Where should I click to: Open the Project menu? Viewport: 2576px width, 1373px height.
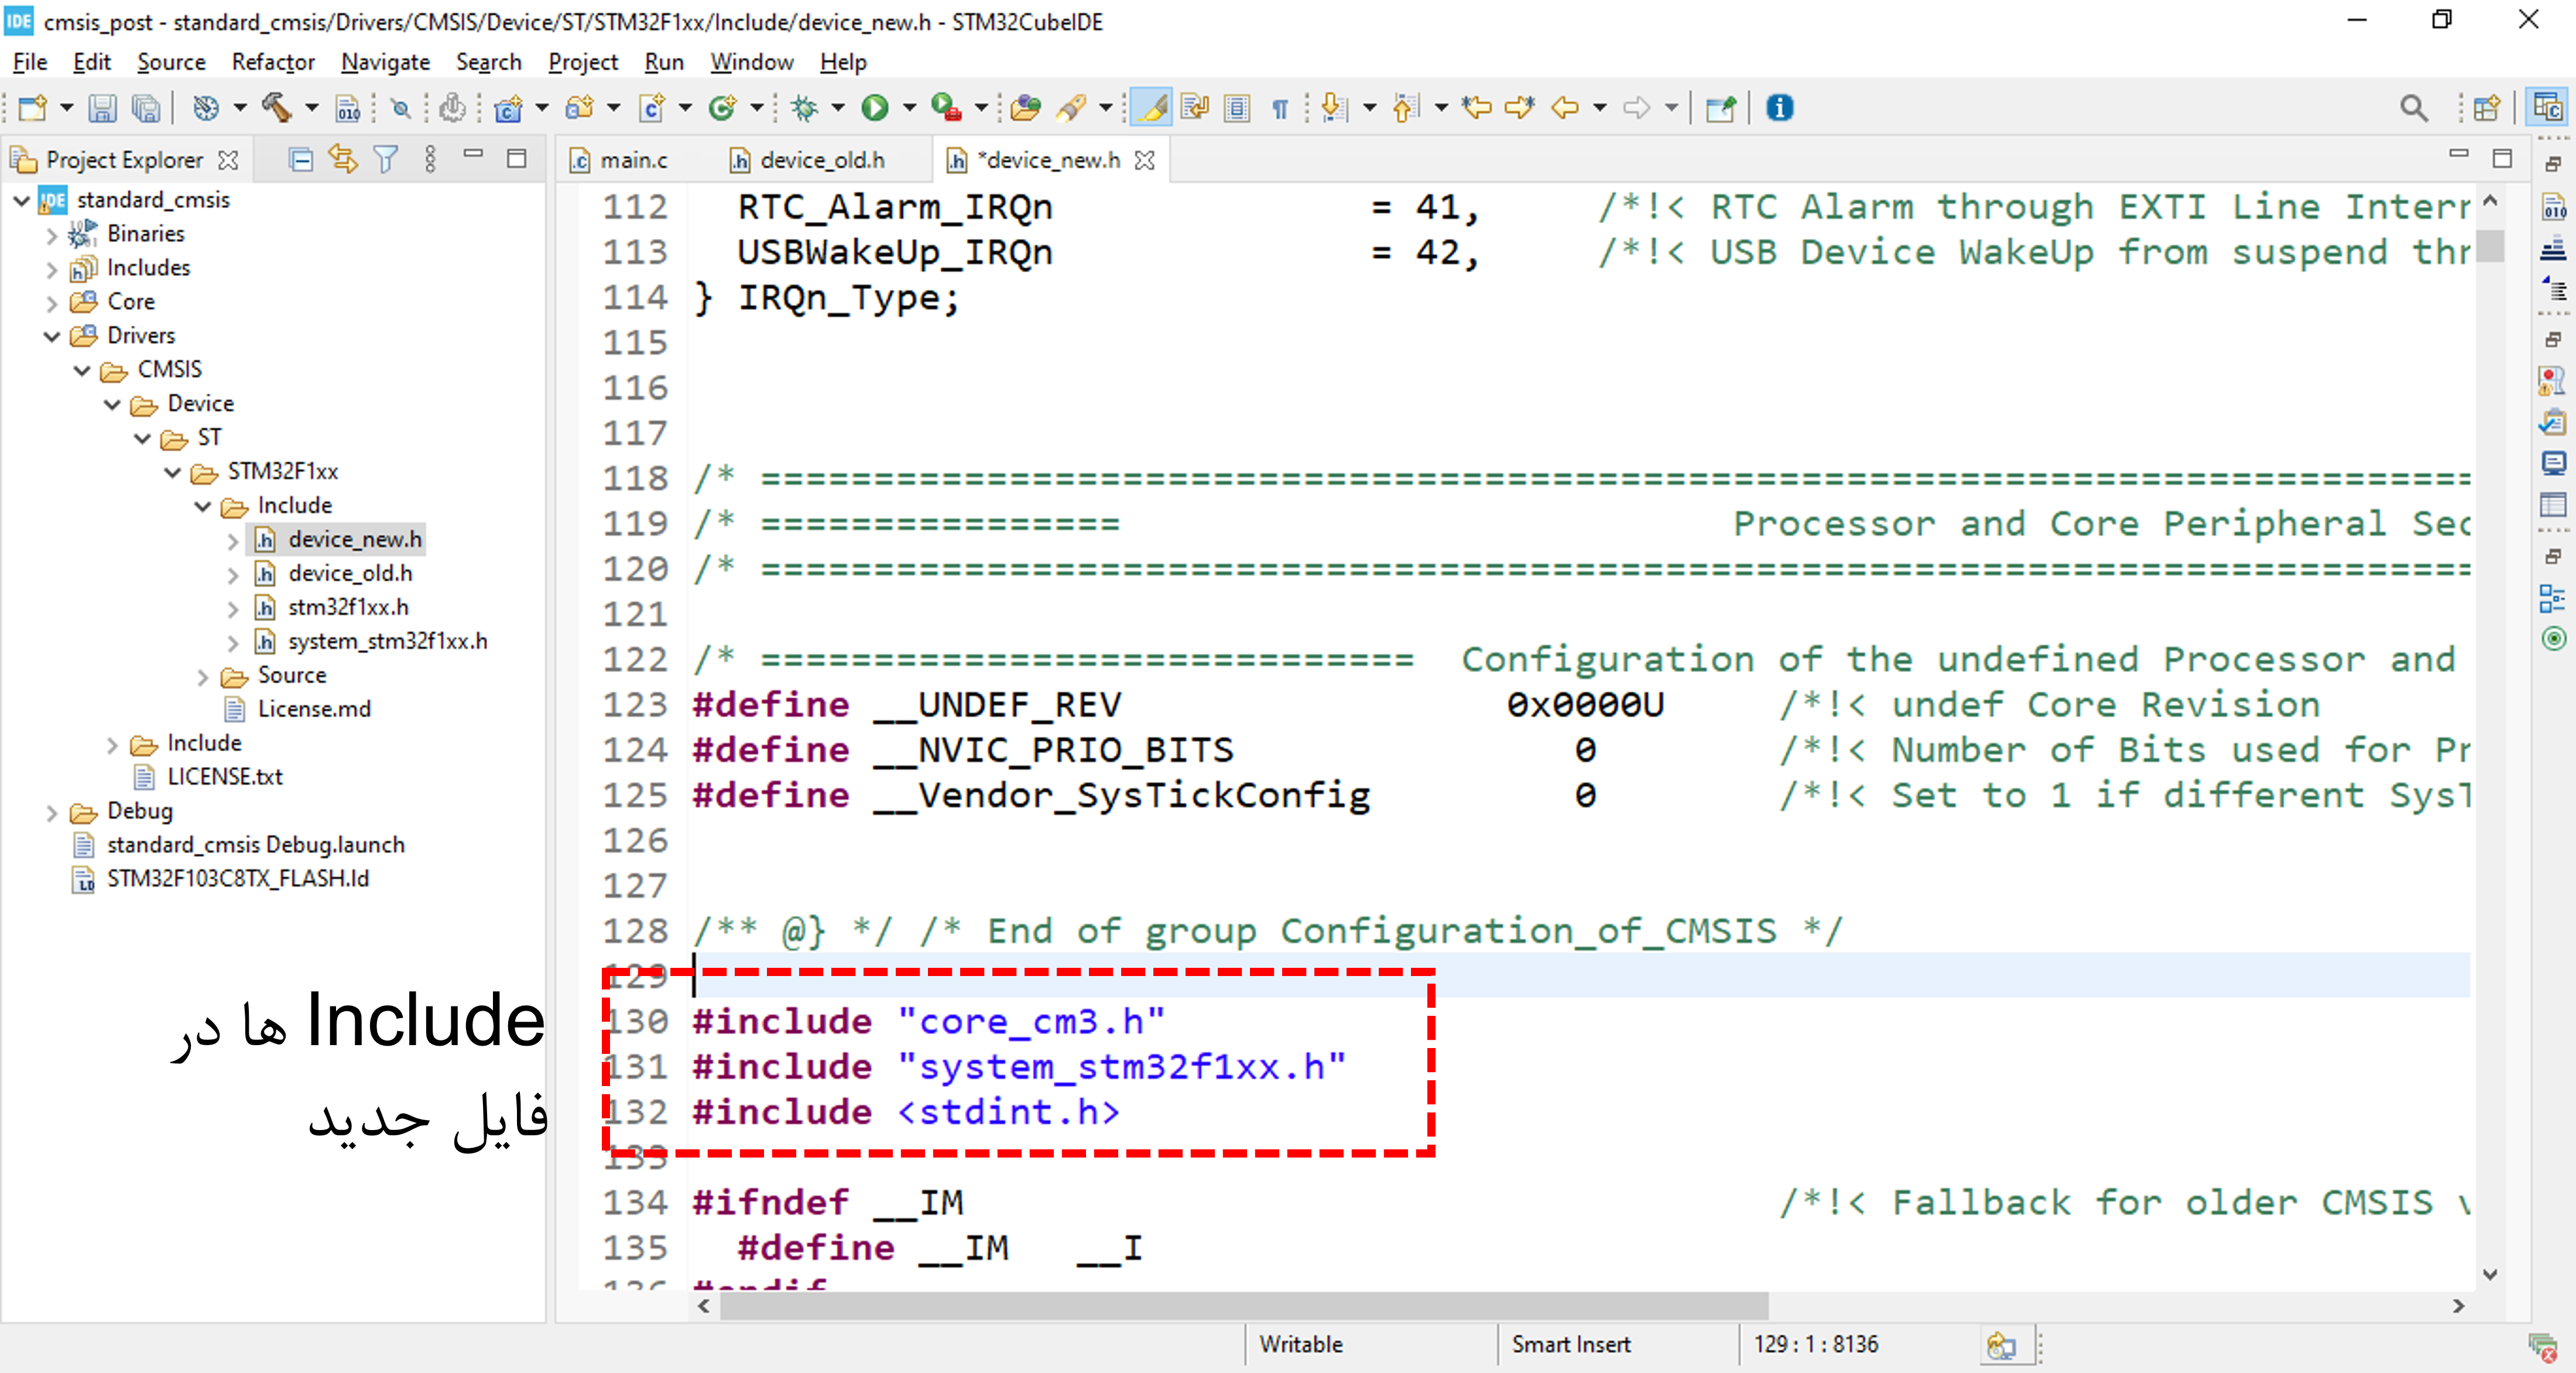tap(583, 62)
